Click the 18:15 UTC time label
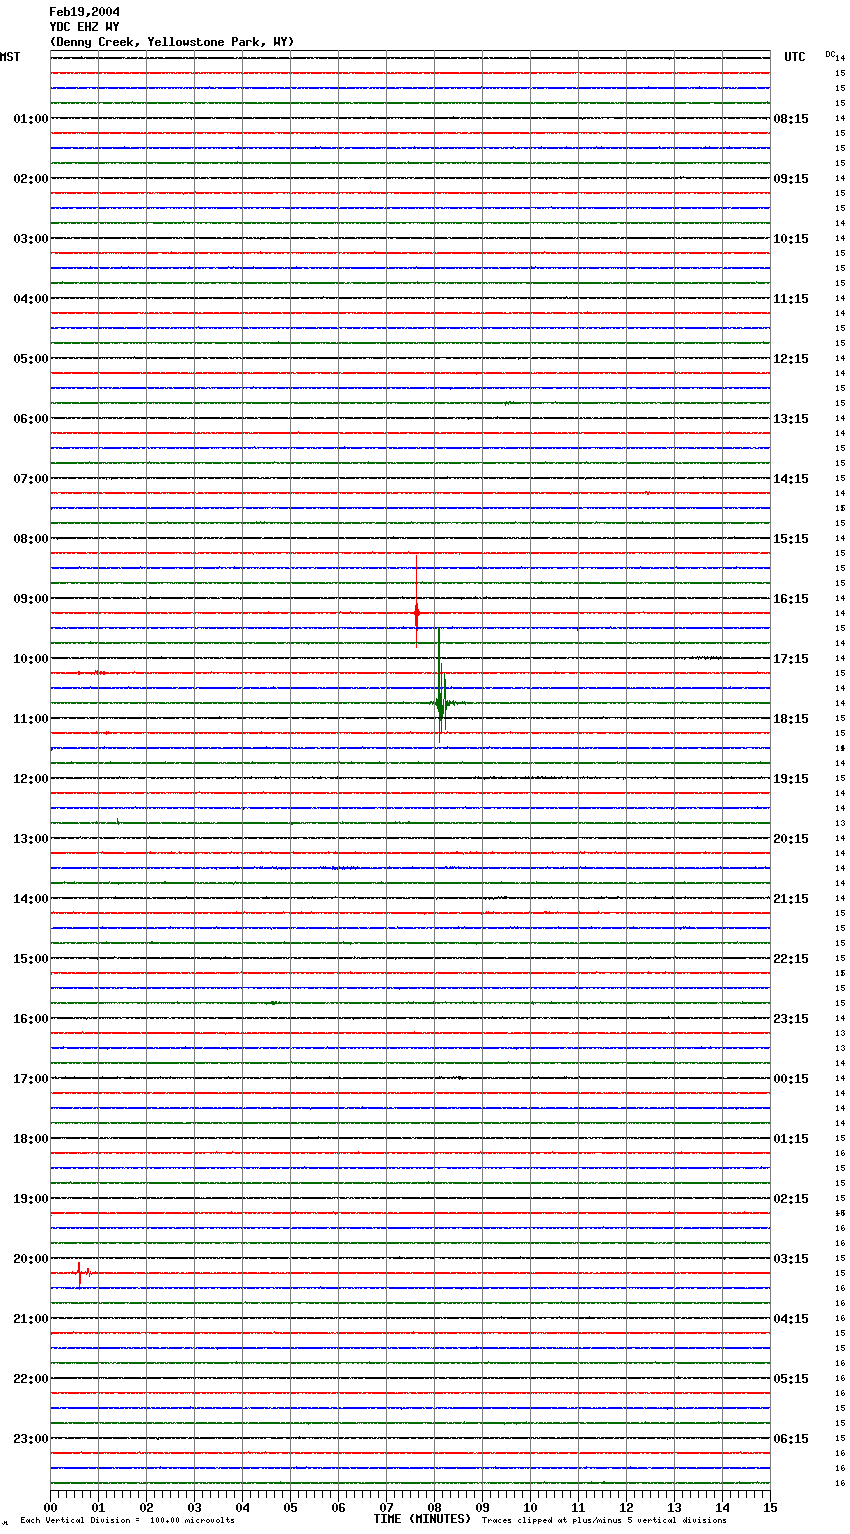The width and height of the screenshot is (850, 1534). (x=791, y=719)
